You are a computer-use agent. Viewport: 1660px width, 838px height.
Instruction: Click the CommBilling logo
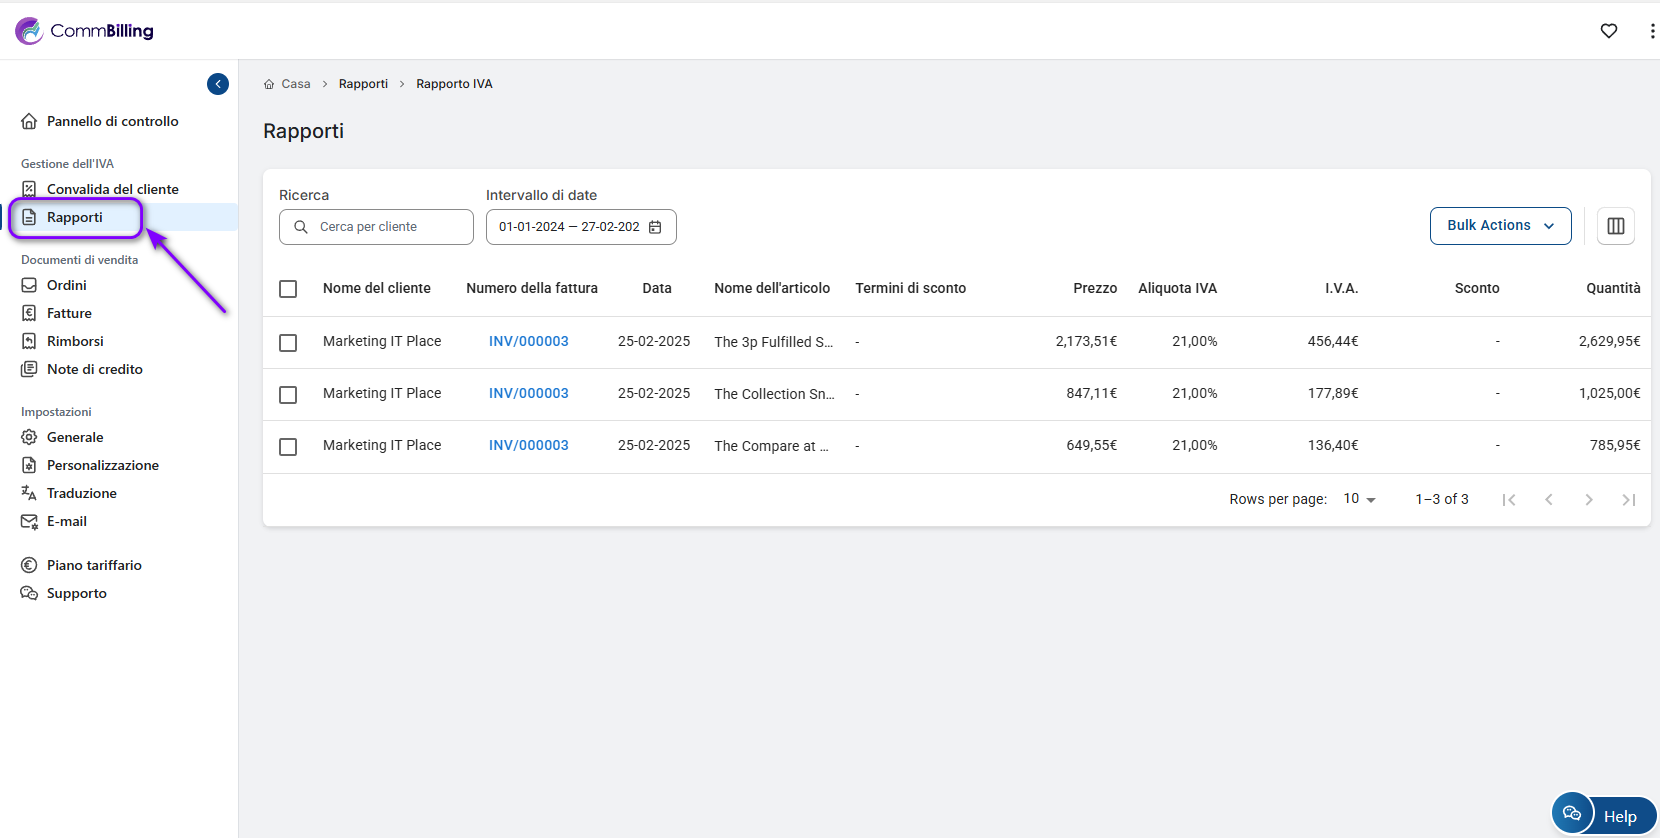[x=85, y=31]
